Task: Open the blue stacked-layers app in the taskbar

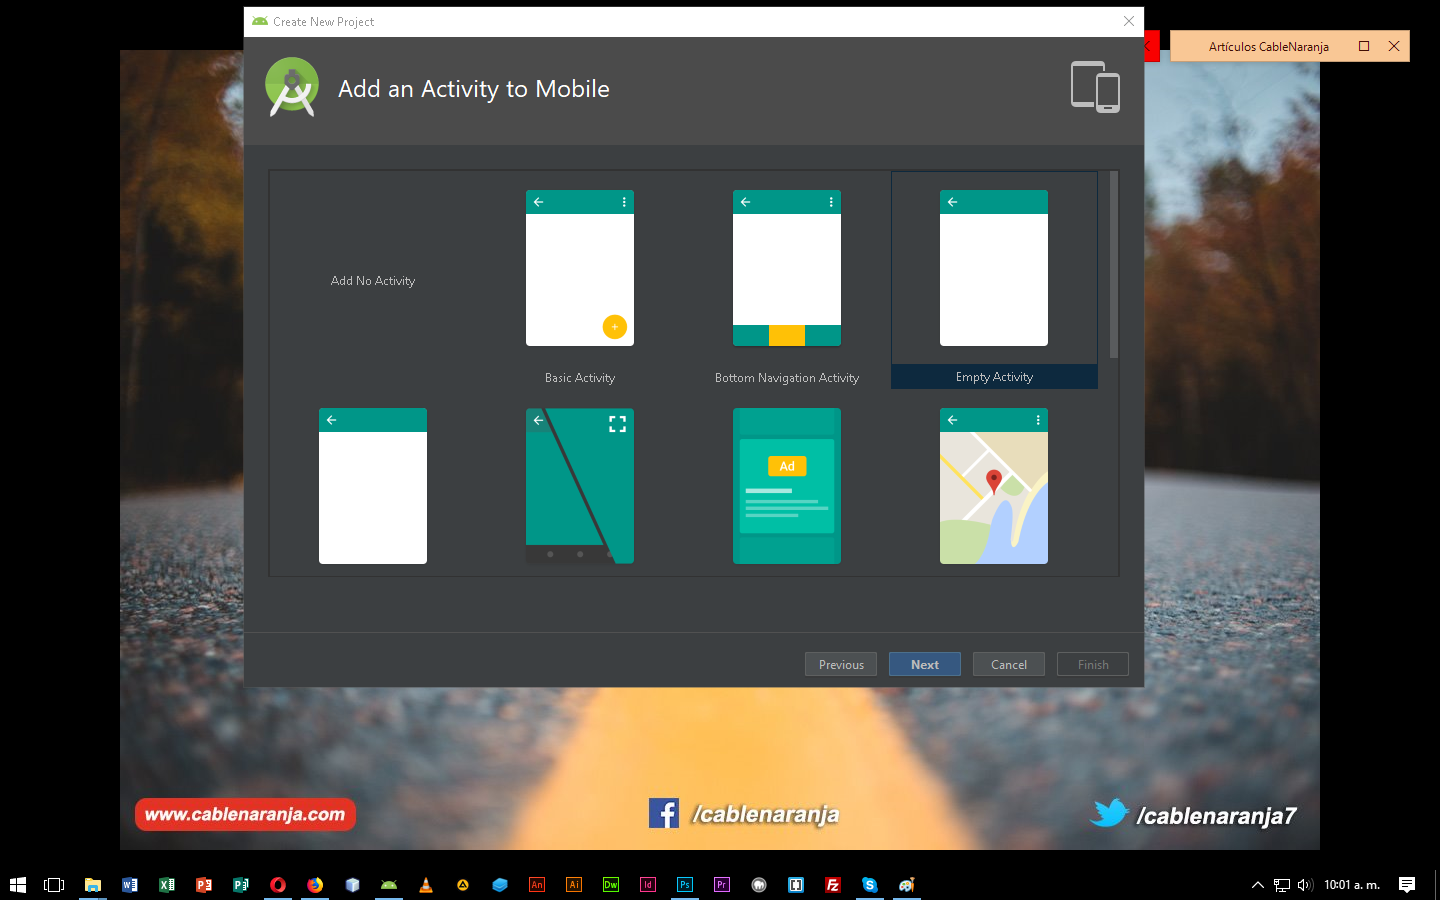Action: (500, 885)
